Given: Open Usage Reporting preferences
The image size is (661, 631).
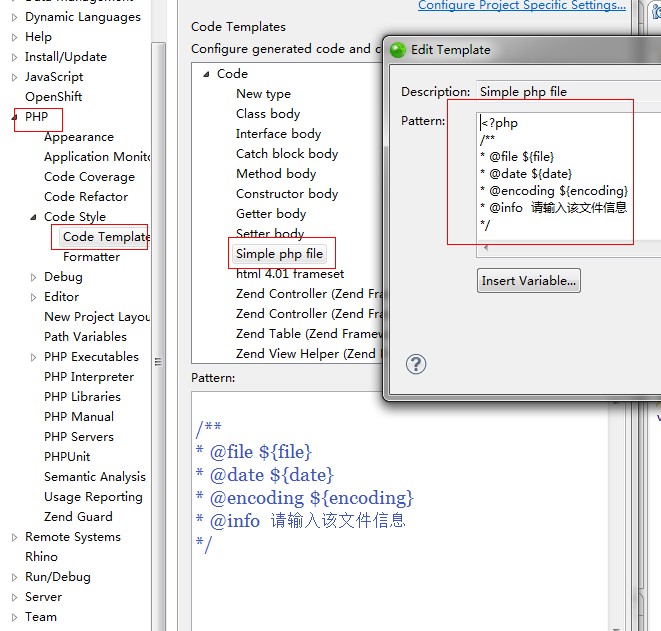Looking at the screenshot, I should pyautogui.click(x=93, y=497).
